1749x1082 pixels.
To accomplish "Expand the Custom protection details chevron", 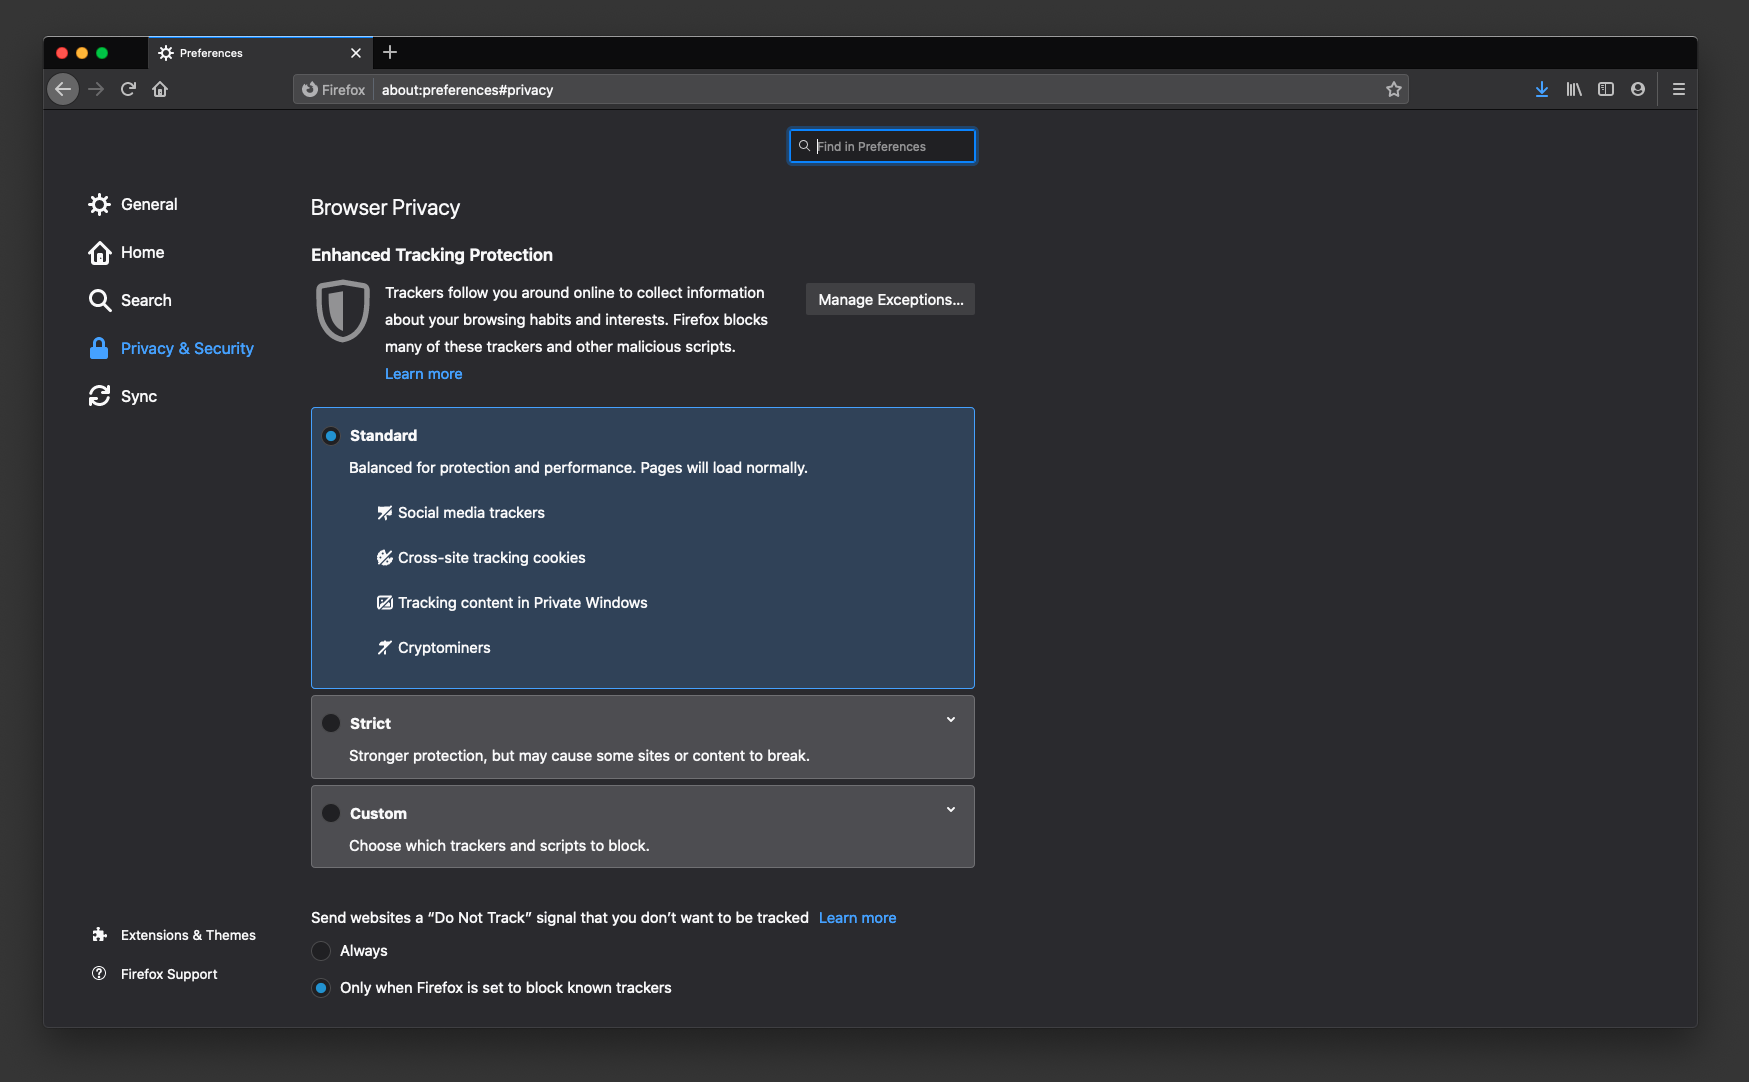I will (x=950, y=810).
